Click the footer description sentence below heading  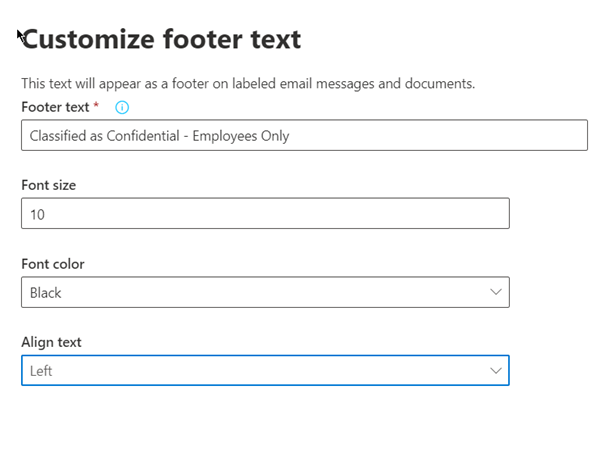point(247,83)
